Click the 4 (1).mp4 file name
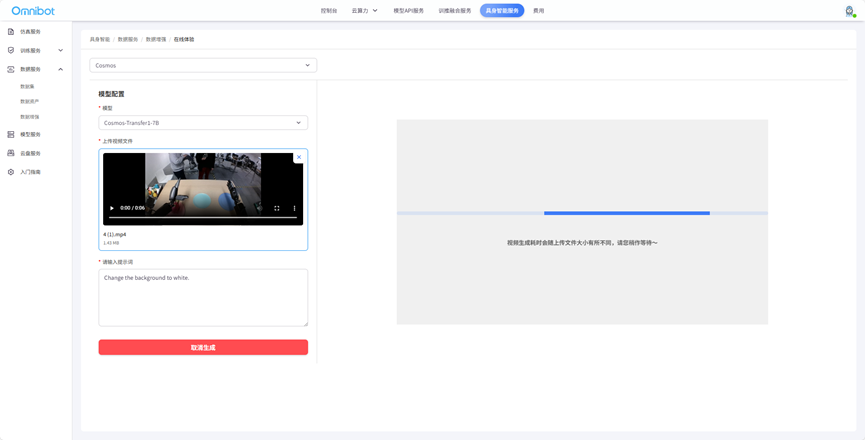This screenshot has height=440, width=865. click(115, 234)
